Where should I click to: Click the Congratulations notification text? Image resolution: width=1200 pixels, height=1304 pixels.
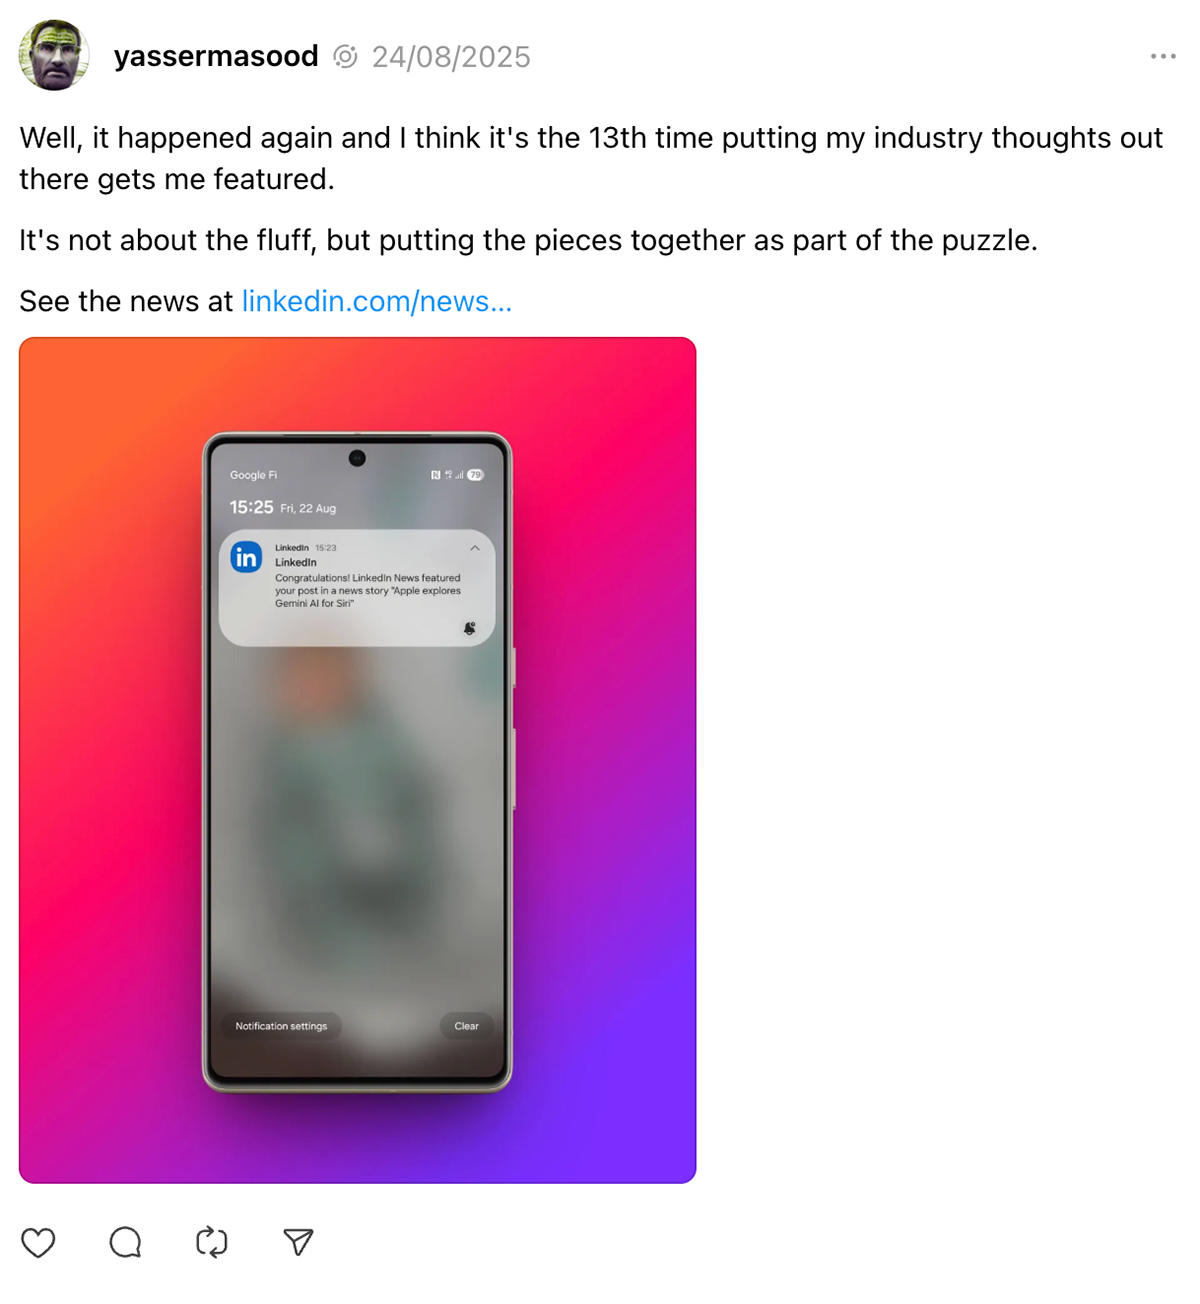pyautogui.click(x=368, y=590)
